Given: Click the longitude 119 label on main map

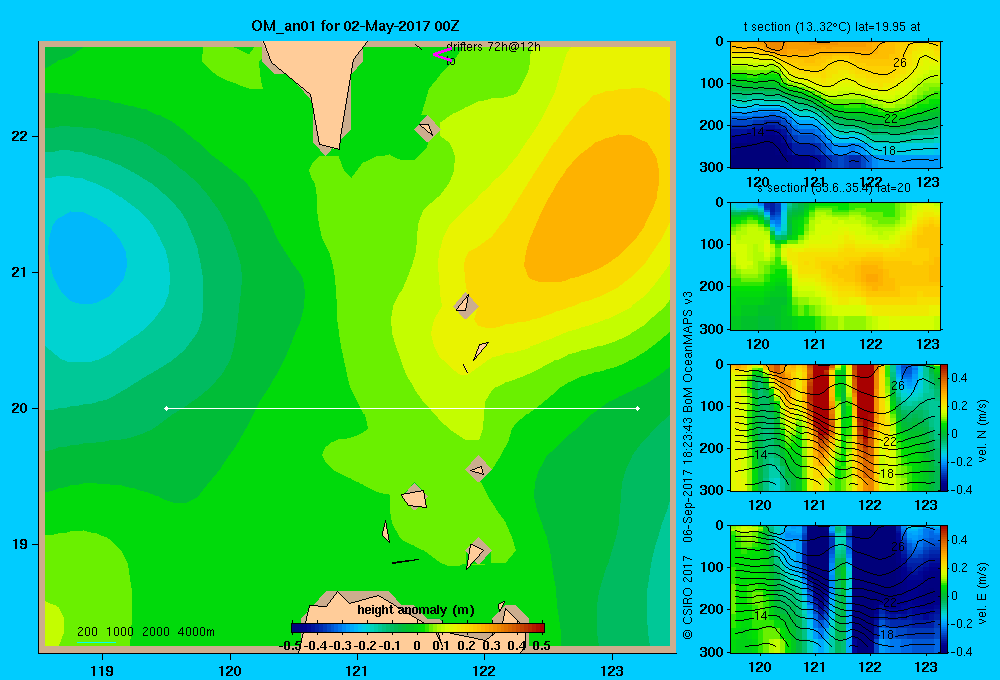Looking at the screenshot, I should point(102,671).
